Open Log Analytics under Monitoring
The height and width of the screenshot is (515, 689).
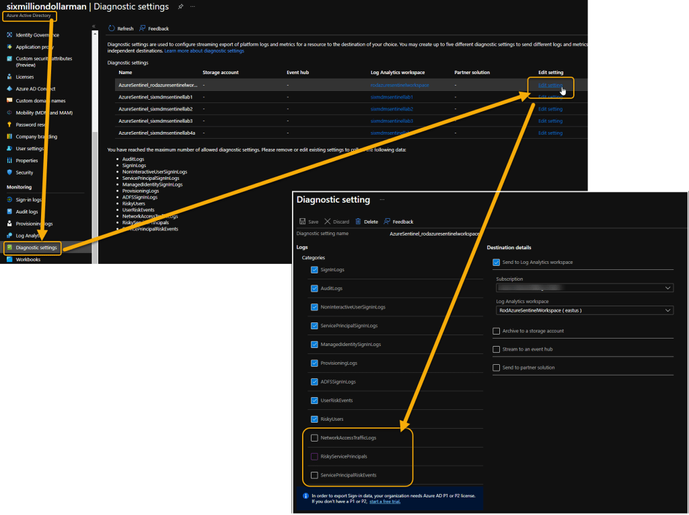pyautogui.click(x=24, y=236)
